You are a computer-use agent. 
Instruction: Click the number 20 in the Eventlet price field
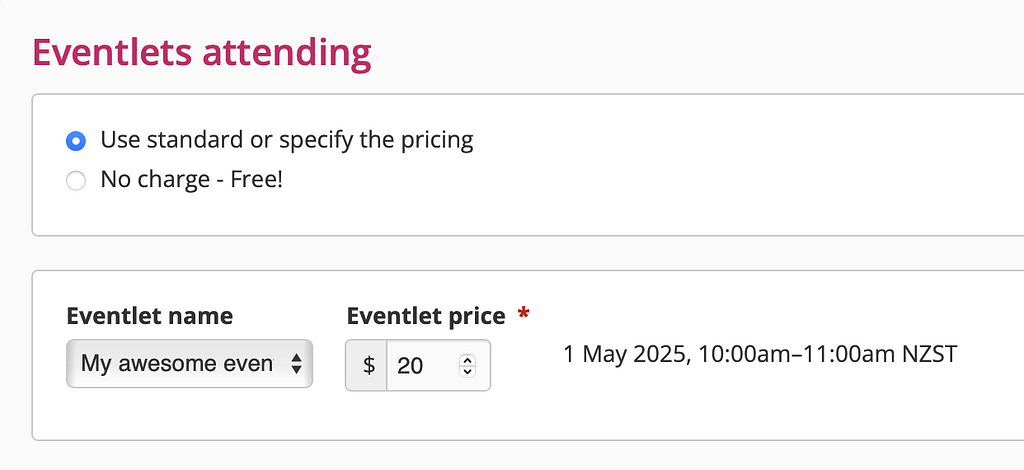[410, 365]
